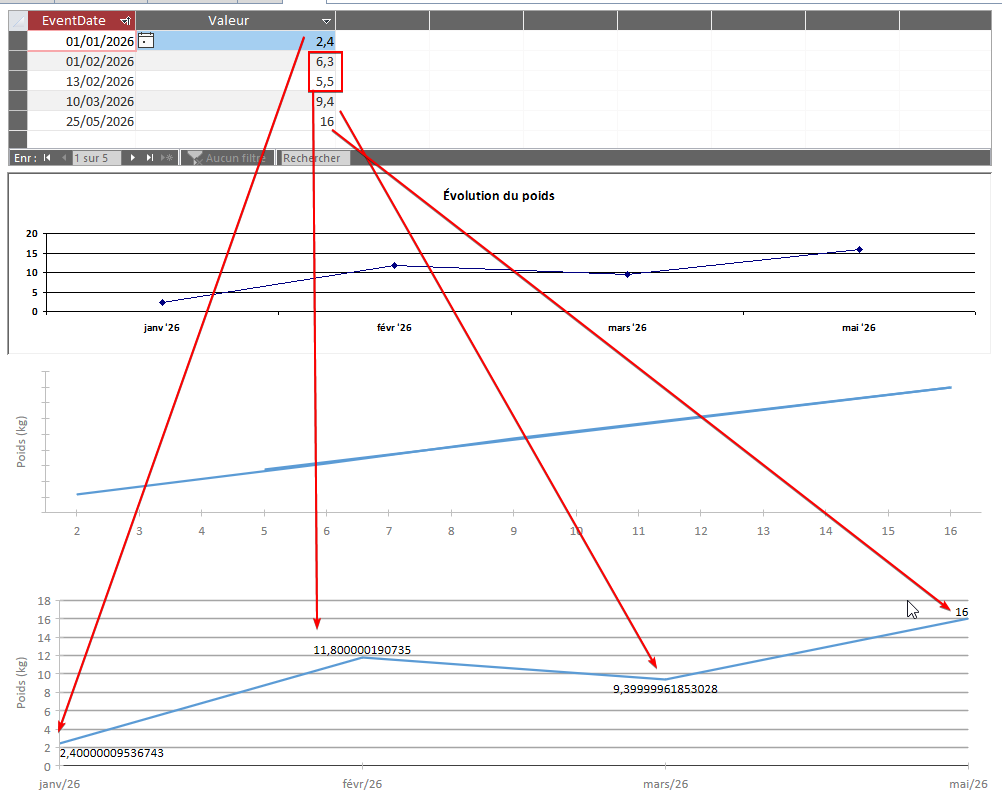This screenshot has width=1002, height=811.
Task: Click the cell with date 10/03/2026
Action: click(x=81, y=101)
